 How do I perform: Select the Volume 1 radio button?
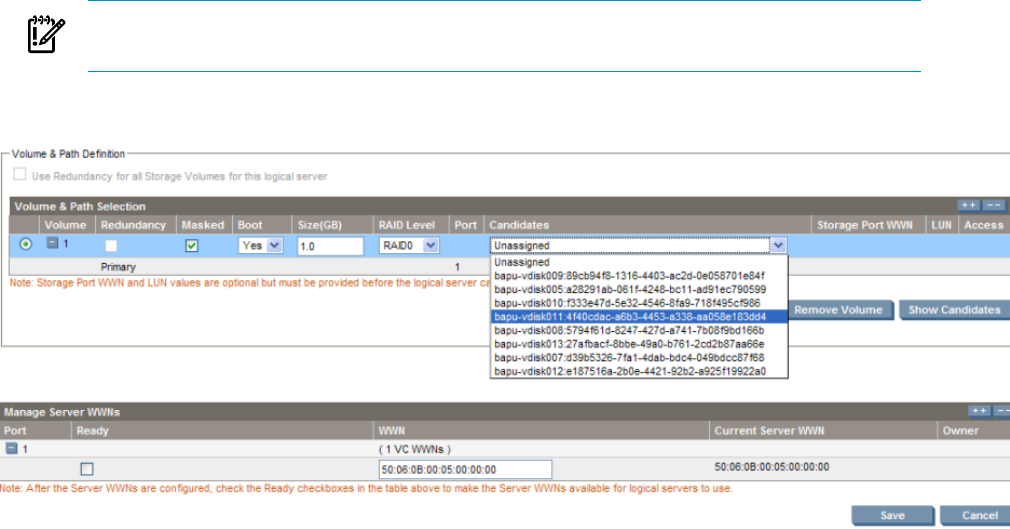[25, 245]
